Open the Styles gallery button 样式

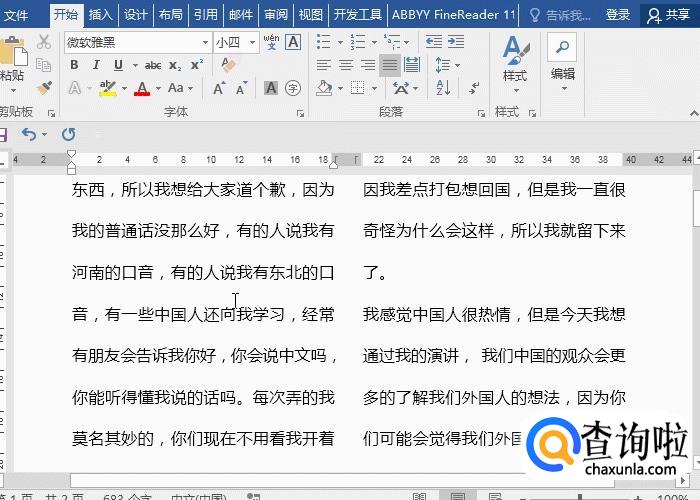515,65
